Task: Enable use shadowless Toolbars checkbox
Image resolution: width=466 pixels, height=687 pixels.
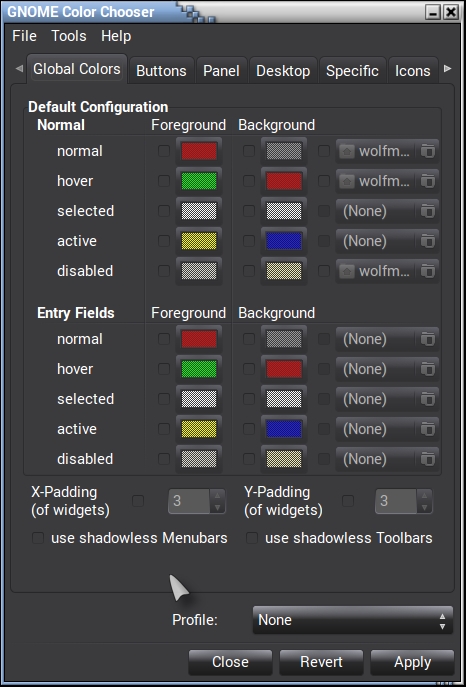Action: pyautogui.click(x=252, y=538)
